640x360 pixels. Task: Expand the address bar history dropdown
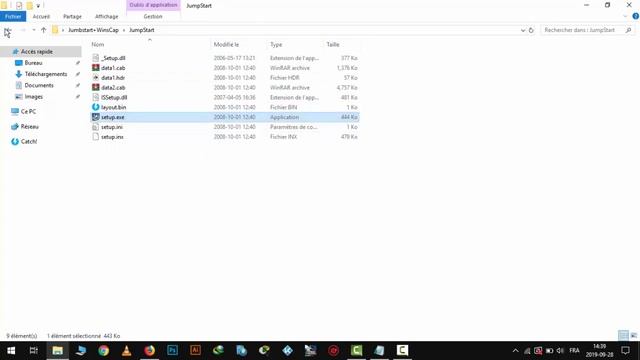pyautogui.click(x=523, y=30)
